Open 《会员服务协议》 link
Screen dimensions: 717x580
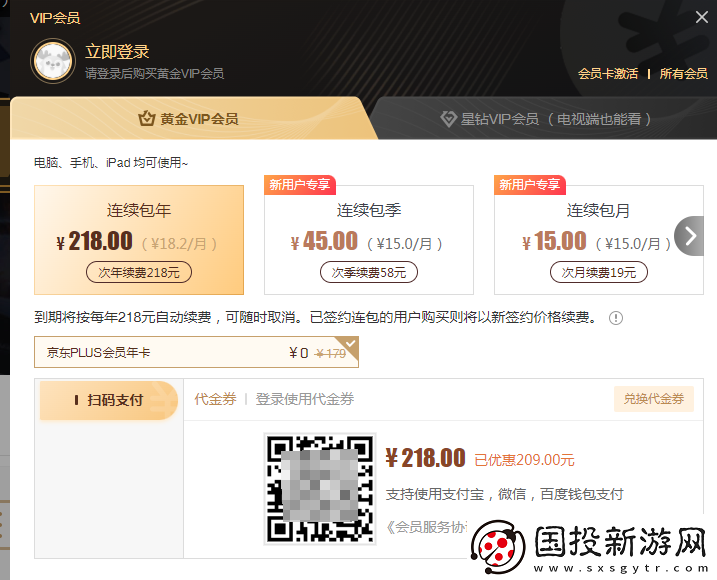pos(426,527)
